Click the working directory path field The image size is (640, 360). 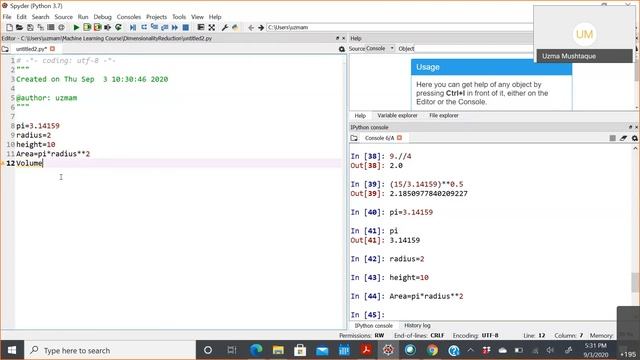point(399,27)
